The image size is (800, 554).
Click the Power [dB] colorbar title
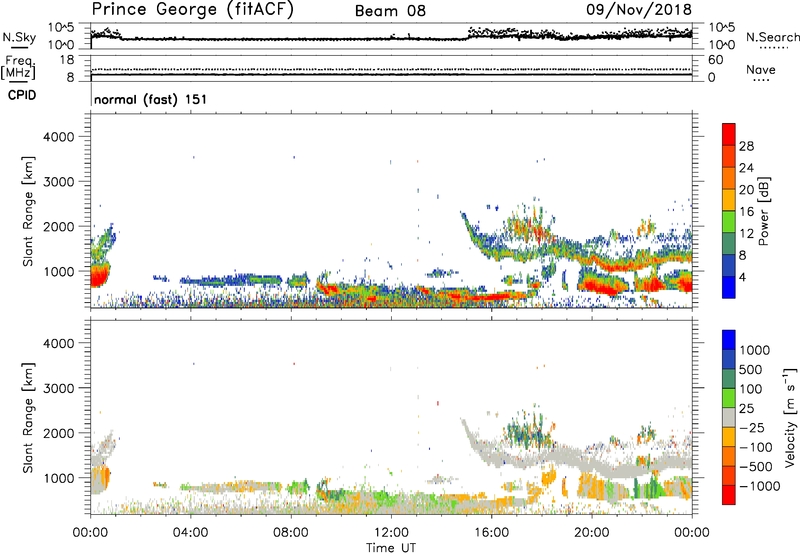pos(763,211)
